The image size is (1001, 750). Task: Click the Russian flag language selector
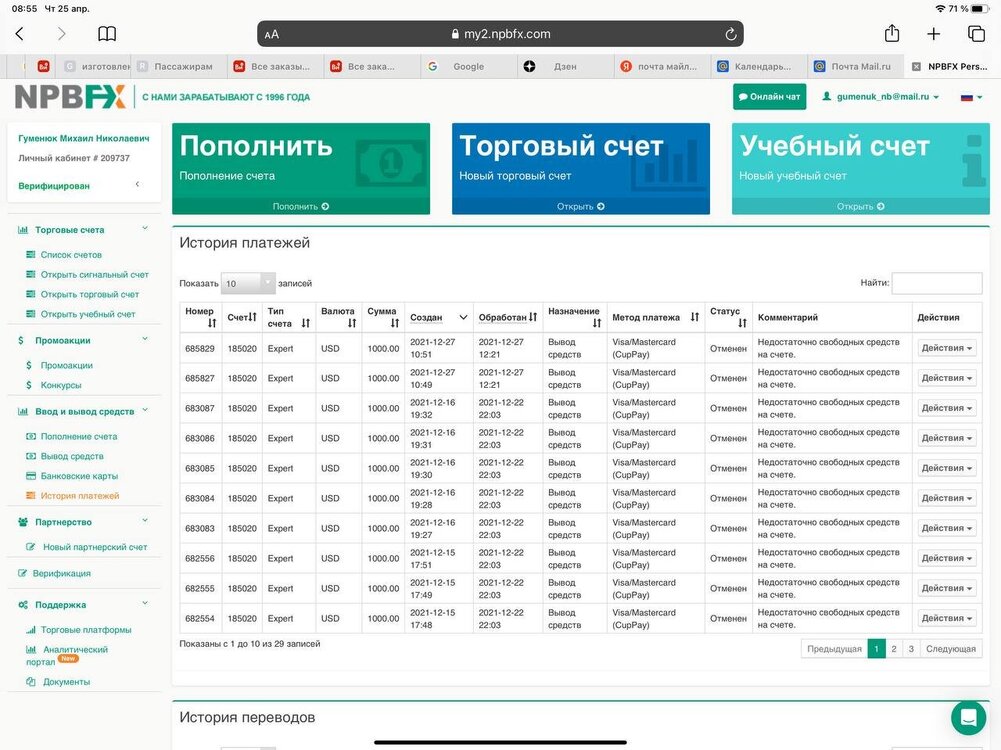click(971, 97)
